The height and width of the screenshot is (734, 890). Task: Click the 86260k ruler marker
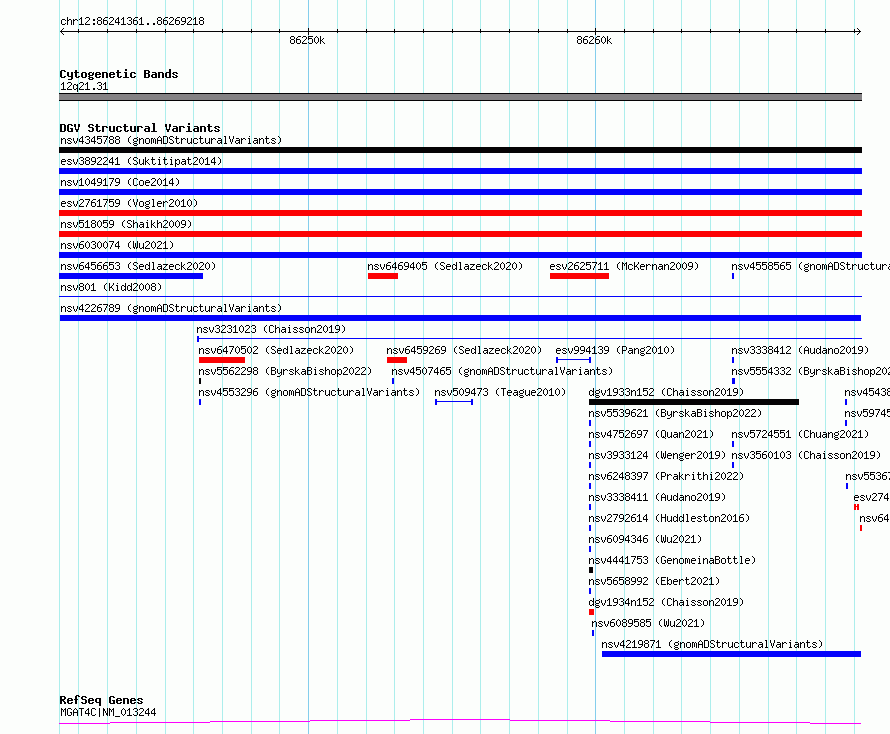pyautogui.click(x=594, y=40)
